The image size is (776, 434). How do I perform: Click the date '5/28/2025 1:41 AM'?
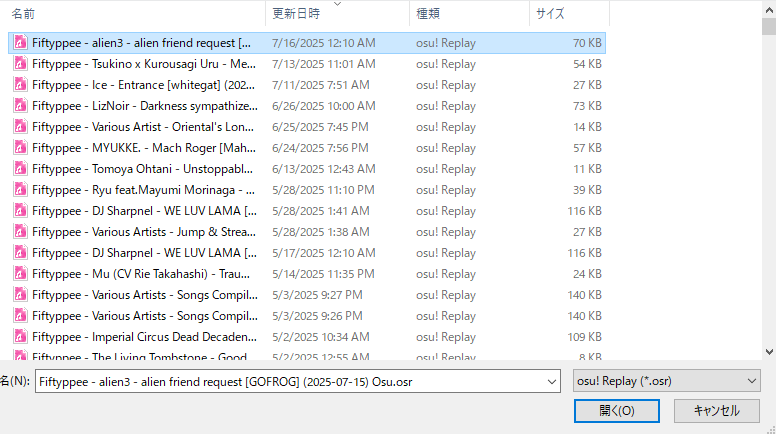pos(321,211)
